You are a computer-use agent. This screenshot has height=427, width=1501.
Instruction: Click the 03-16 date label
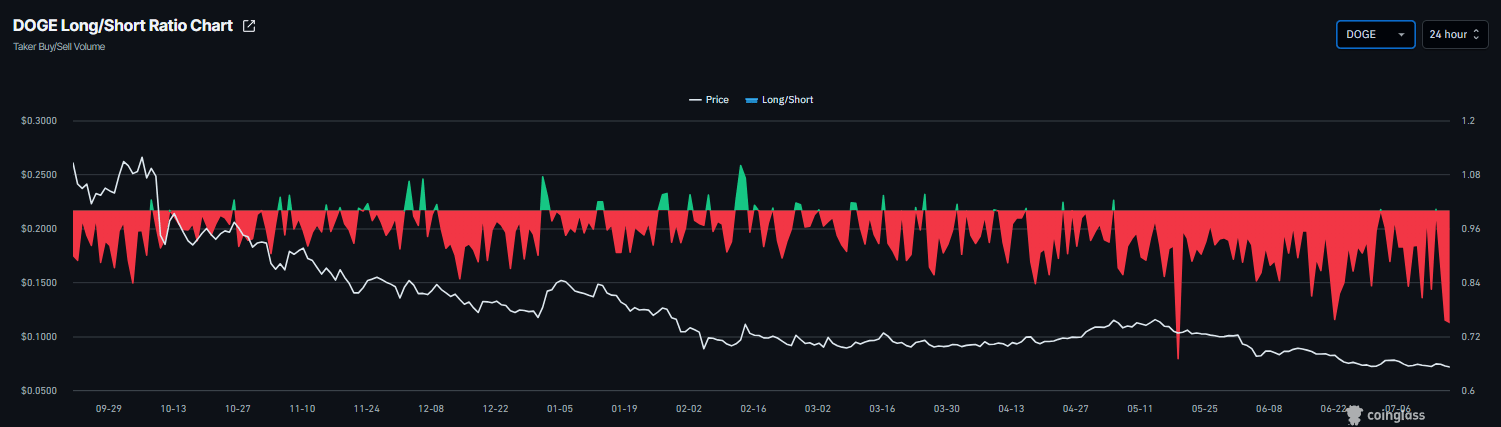coord(882,409)
